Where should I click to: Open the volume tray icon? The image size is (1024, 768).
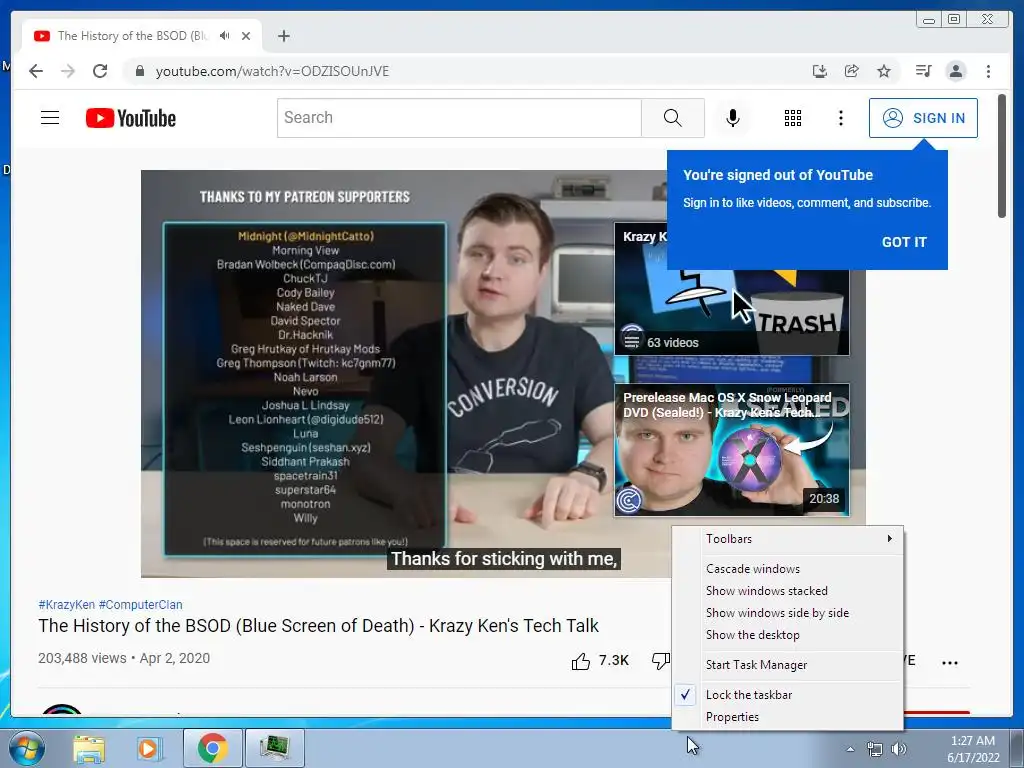(899, 749)
